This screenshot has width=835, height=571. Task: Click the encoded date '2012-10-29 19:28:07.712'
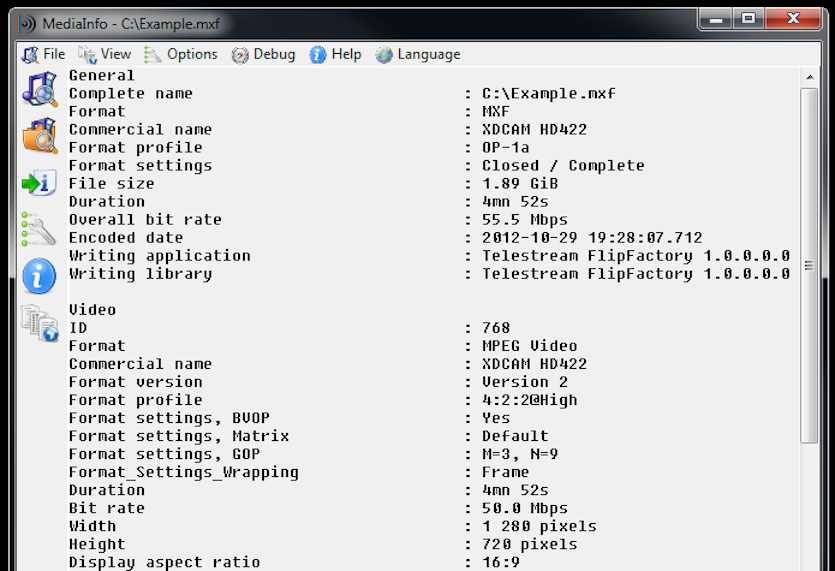click(592, 238)
